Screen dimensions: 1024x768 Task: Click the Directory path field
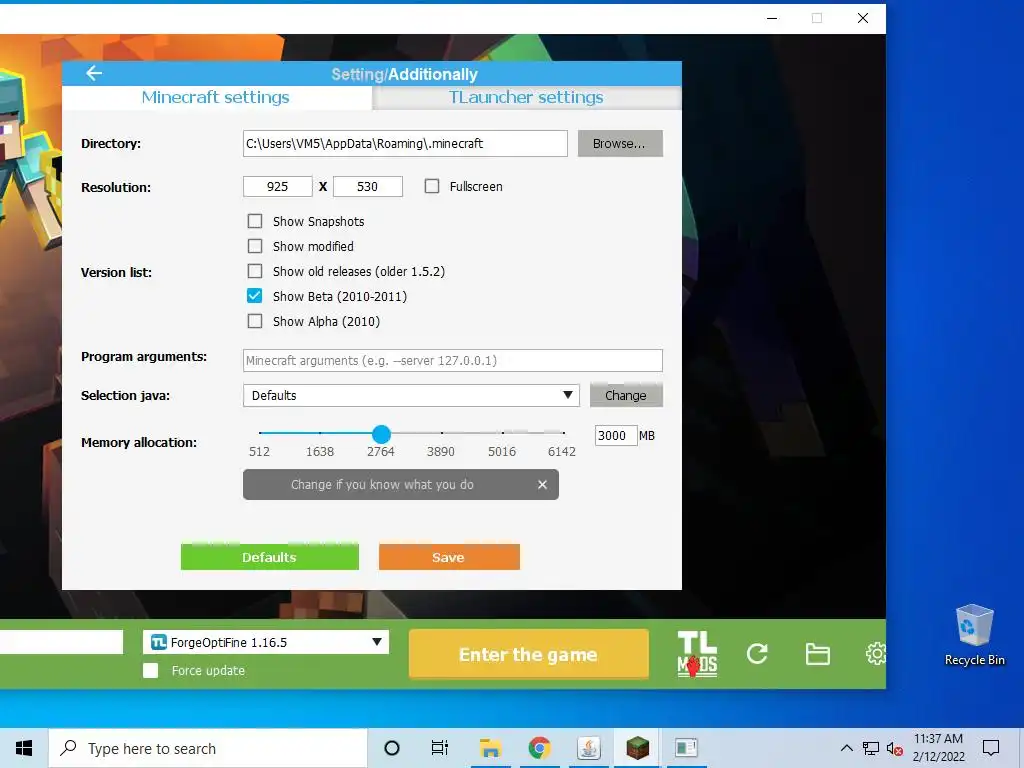[405, 144]
